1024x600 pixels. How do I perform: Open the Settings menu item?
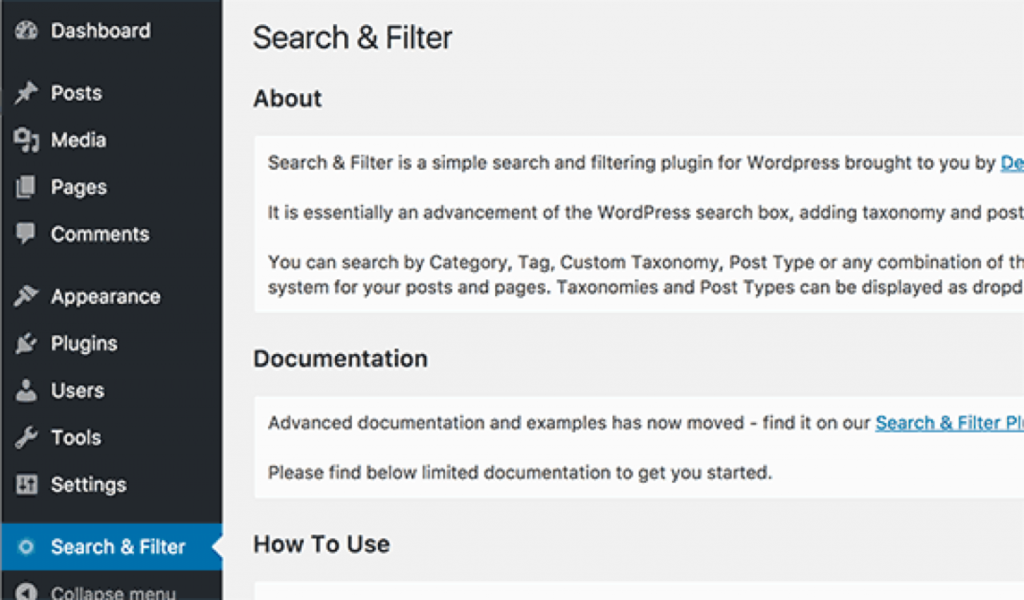(x=89, y=484)
